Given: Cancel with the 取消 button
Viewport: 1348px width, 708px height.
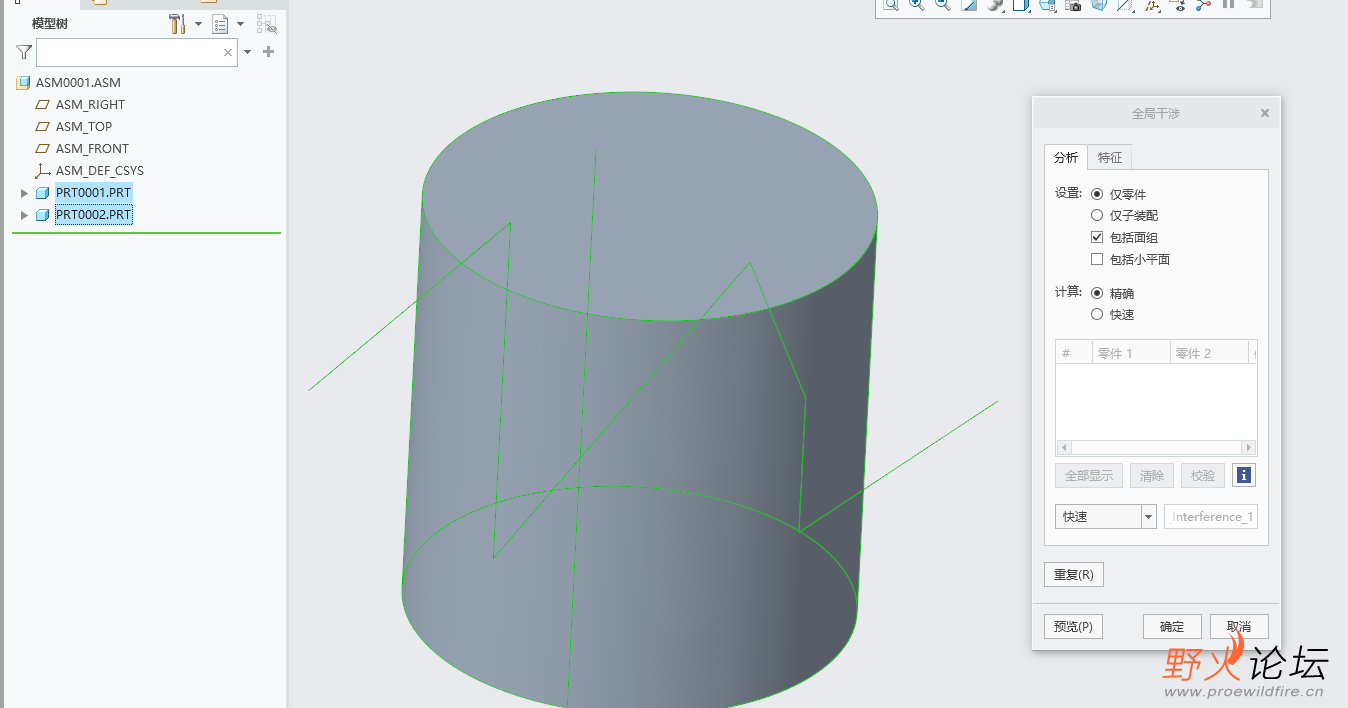Looking at the screenshot, I should pyautogui.click(x=1239, y=627).
